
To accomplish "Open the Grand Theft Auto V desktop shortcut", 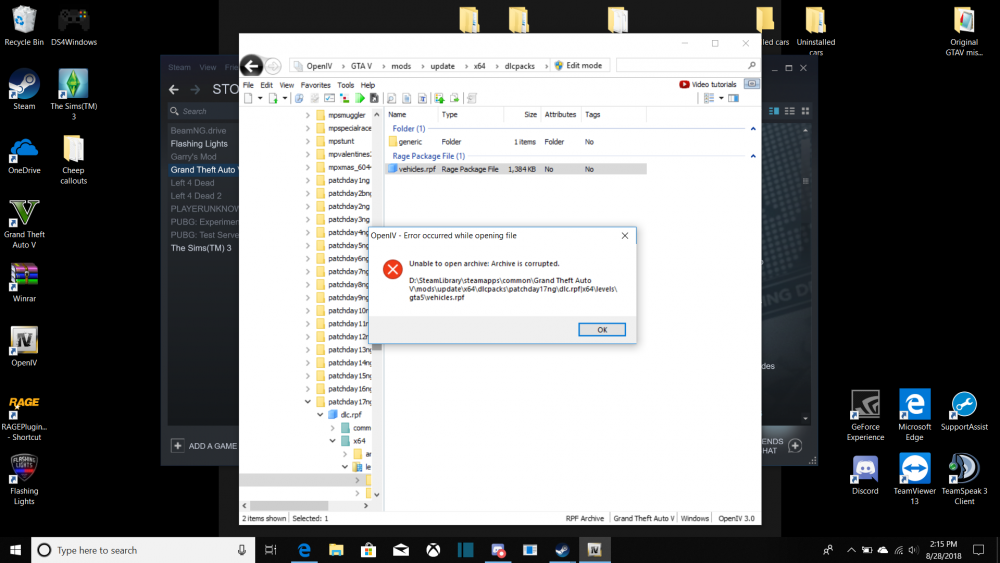I will coord(24,223).
